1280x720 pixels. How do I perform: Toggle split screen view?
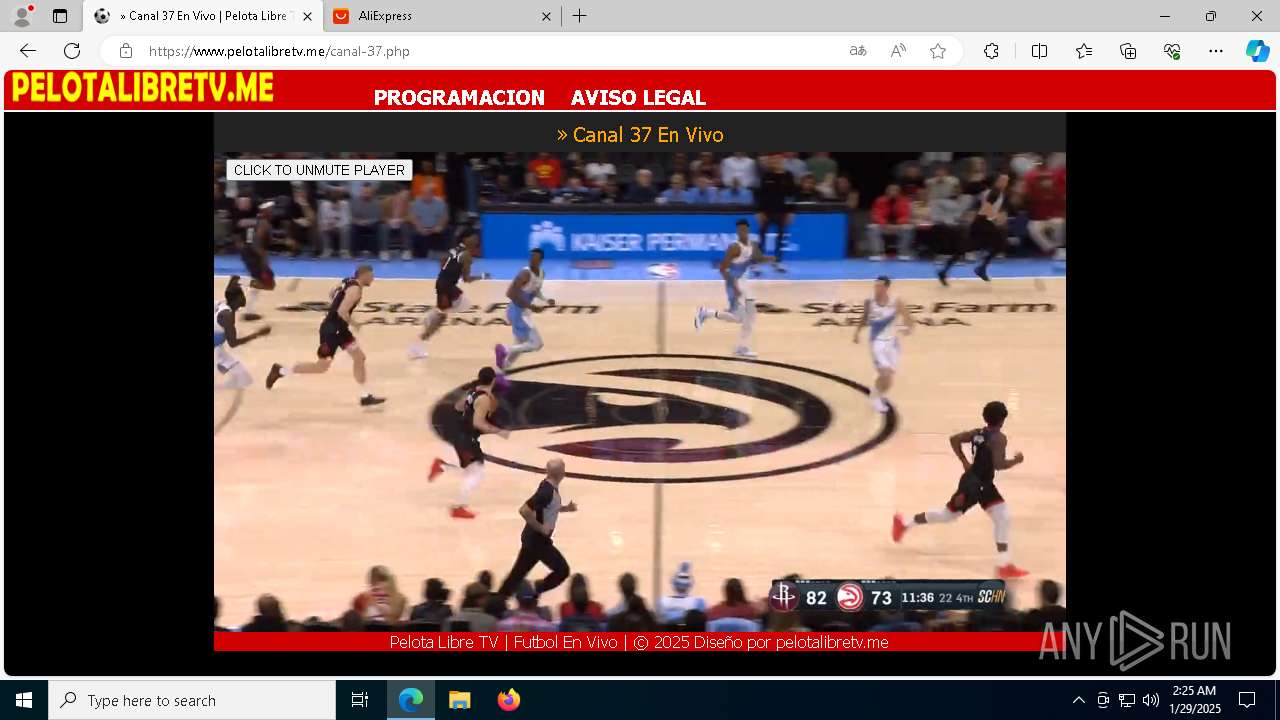pos(1039,51)
